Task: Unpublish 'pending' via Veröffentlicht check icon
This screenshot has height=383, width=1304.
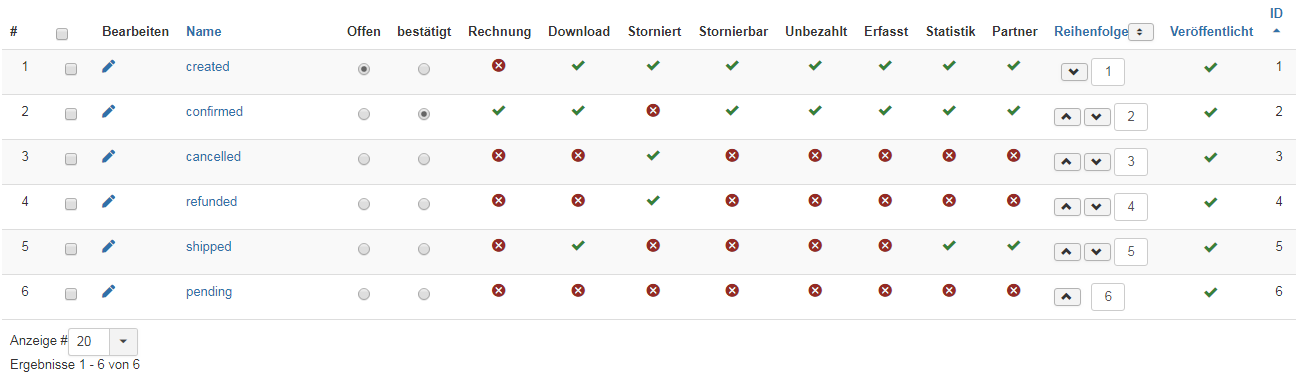Action: (x=1211, y=292)
